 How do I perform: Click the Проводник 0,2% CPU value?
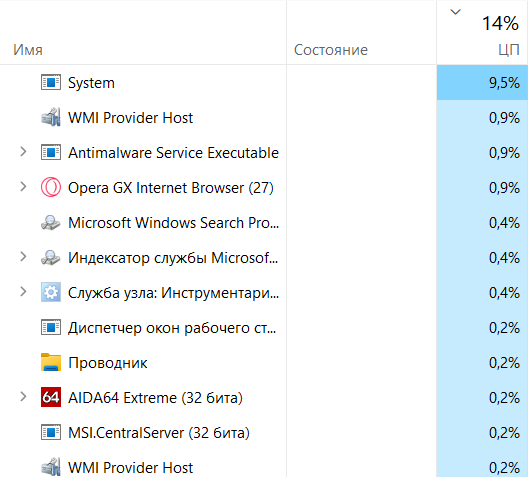point(504,363)
